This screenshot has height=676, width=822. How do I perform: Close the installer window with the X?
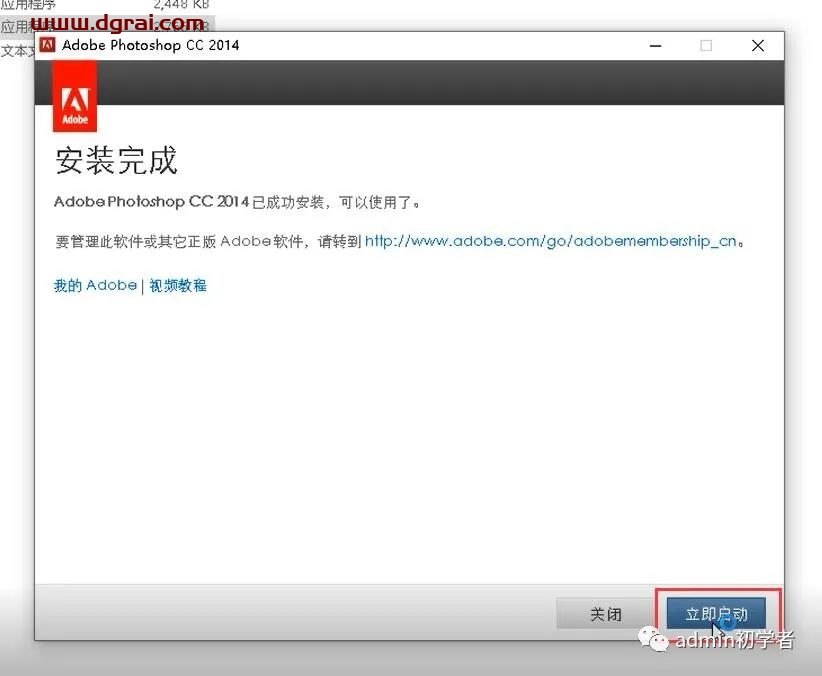(x=758, y=46)
